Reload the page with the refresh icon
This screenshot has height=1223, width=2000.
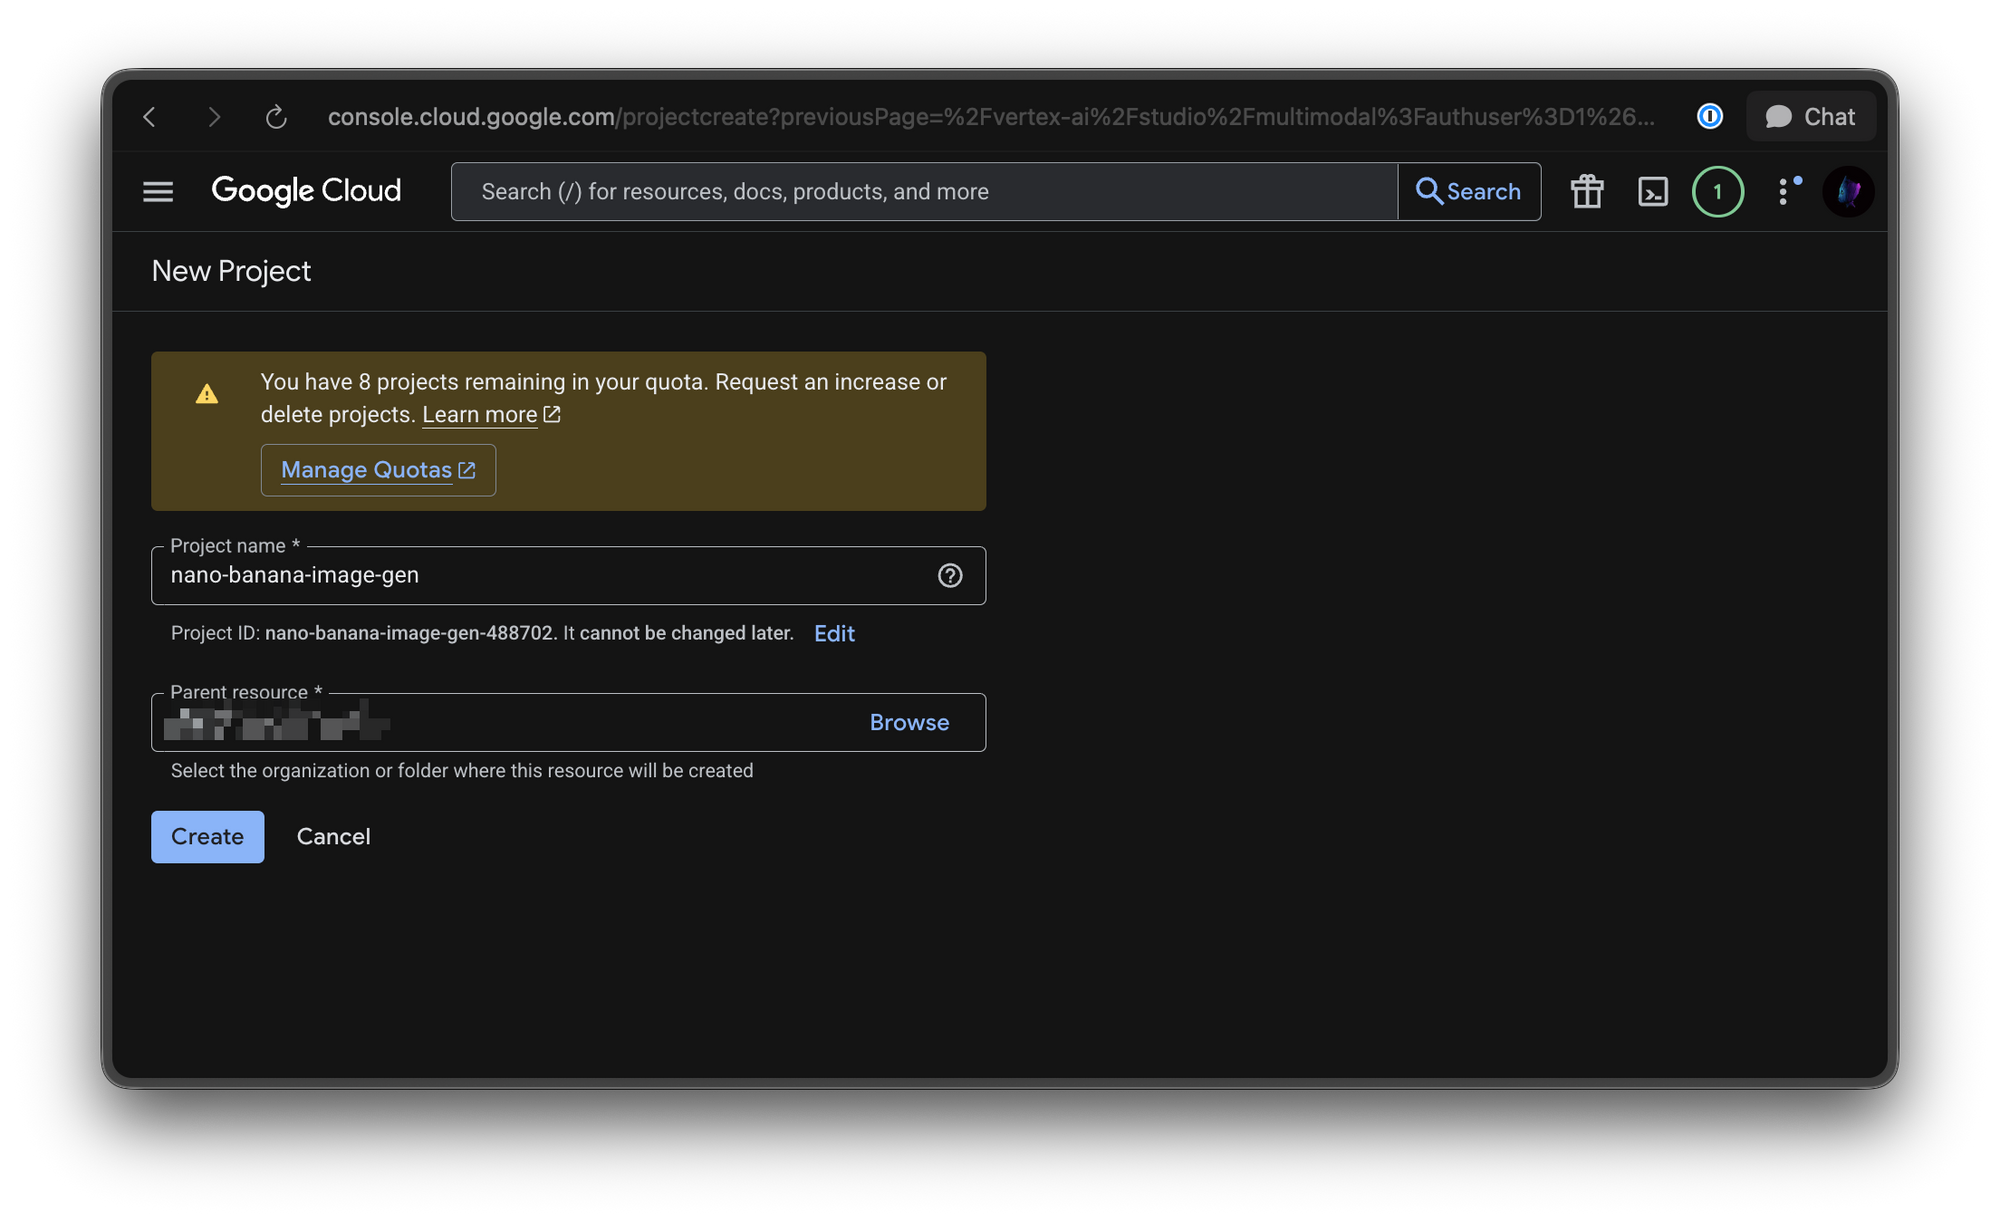click(x=276, y=117)
